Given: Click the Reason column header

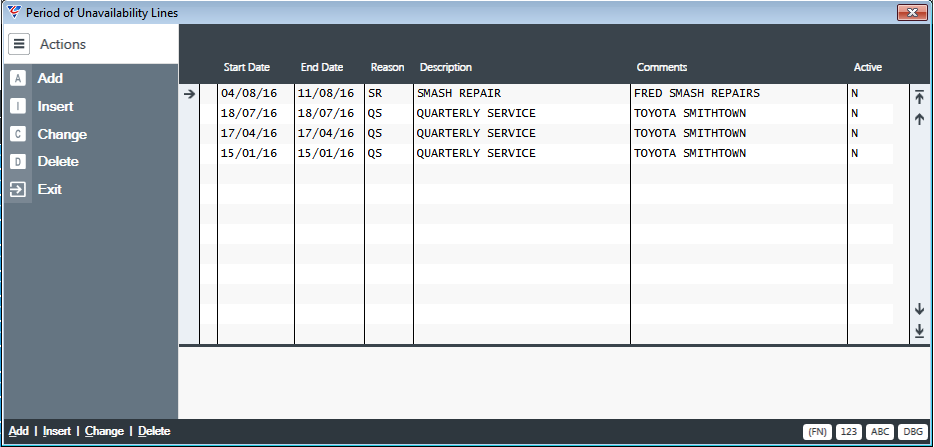Looking at the screenshot, I should (387, 67).
